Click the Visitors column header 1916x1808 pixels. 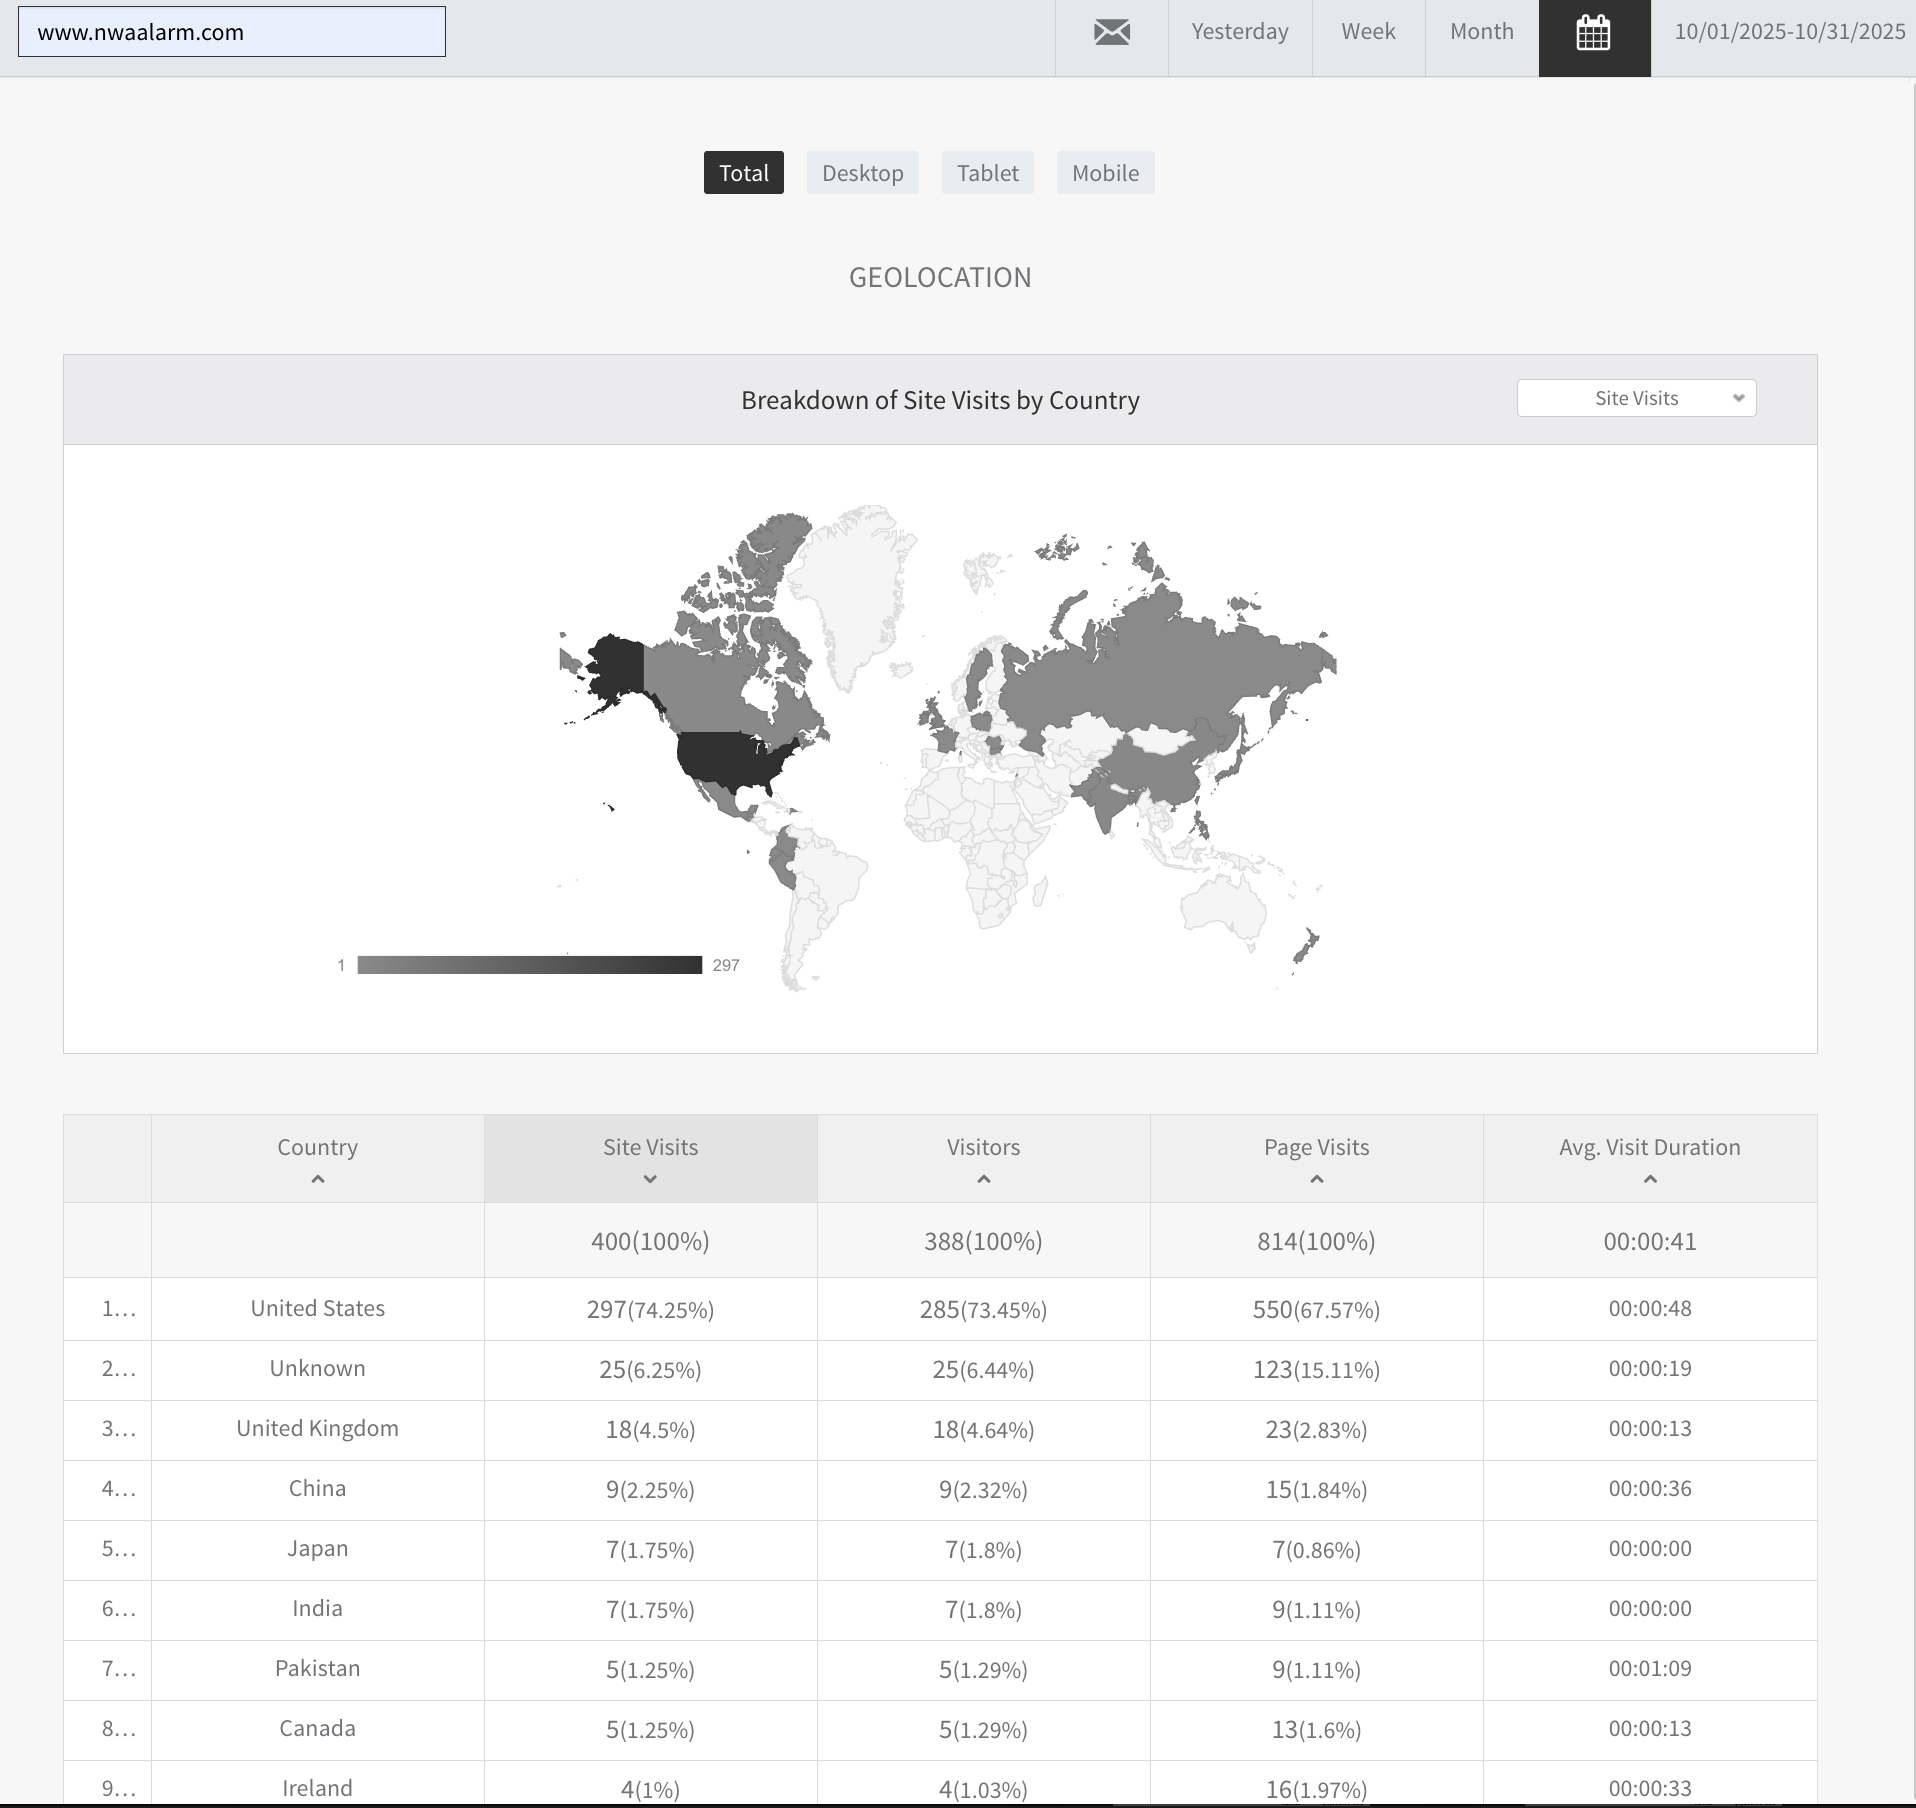tap(984, 1159)
